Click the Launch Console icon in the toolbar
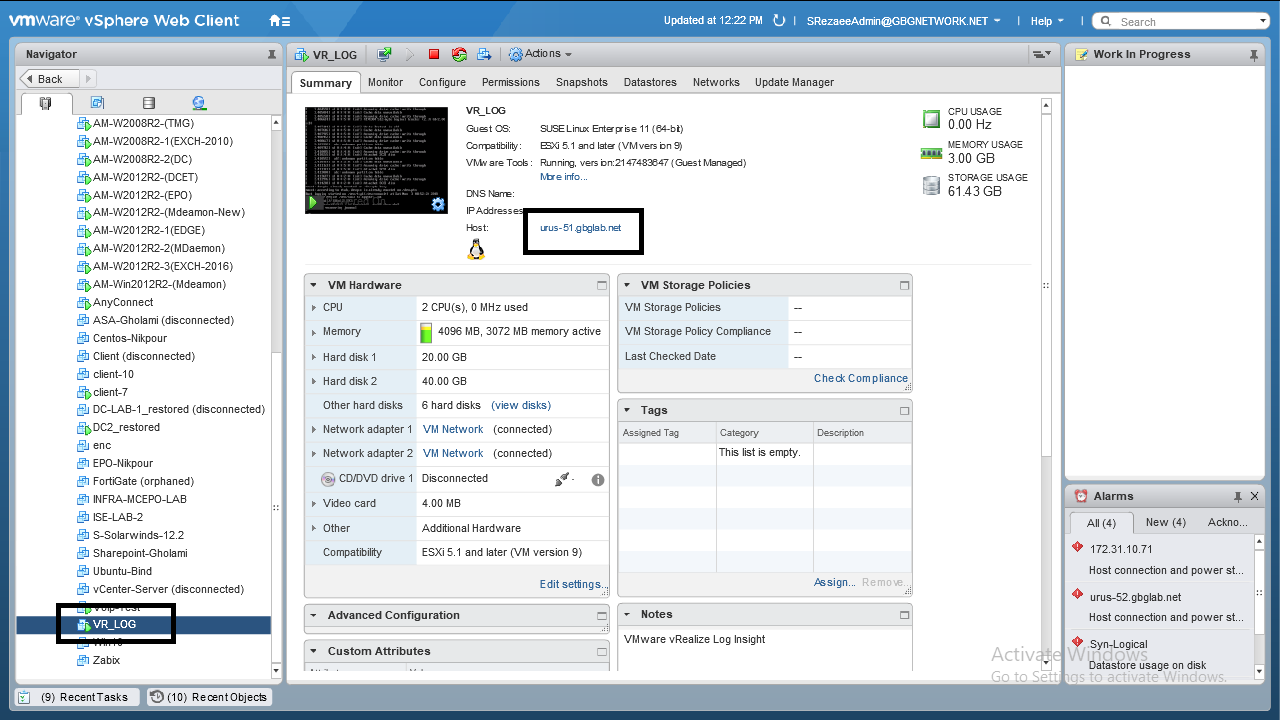The width and height of the screenshot is (1280, 720). point(384,54)
